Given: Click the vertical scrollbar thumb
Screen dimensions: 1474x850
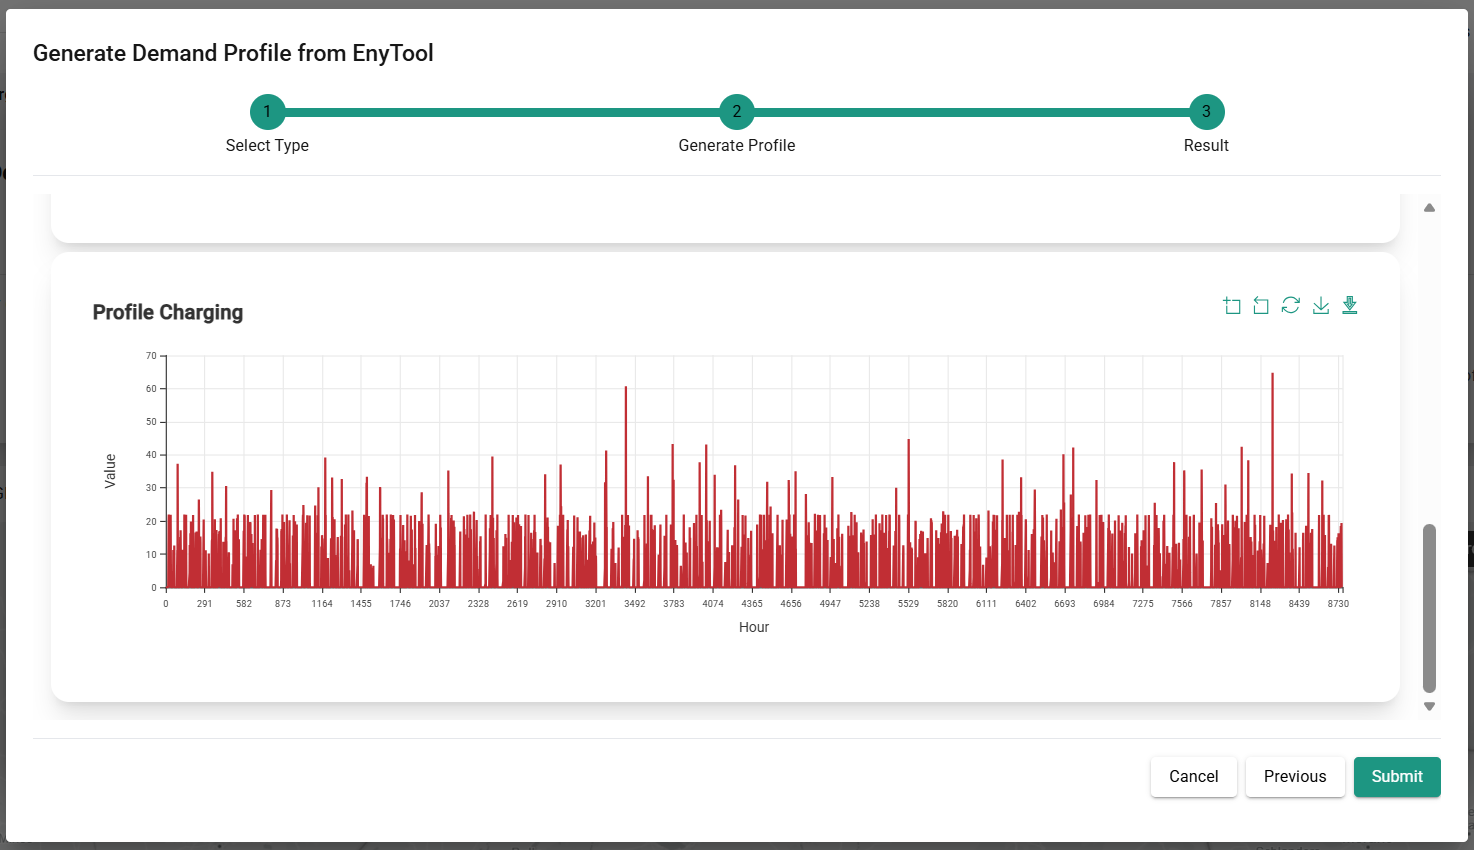Looking at the screenshot, I should point(1429,607).
